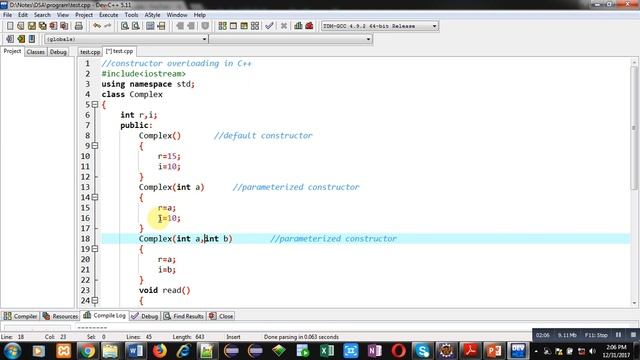
Task: Click the Save All toolbar icon
Action: [x=42, y=26]
